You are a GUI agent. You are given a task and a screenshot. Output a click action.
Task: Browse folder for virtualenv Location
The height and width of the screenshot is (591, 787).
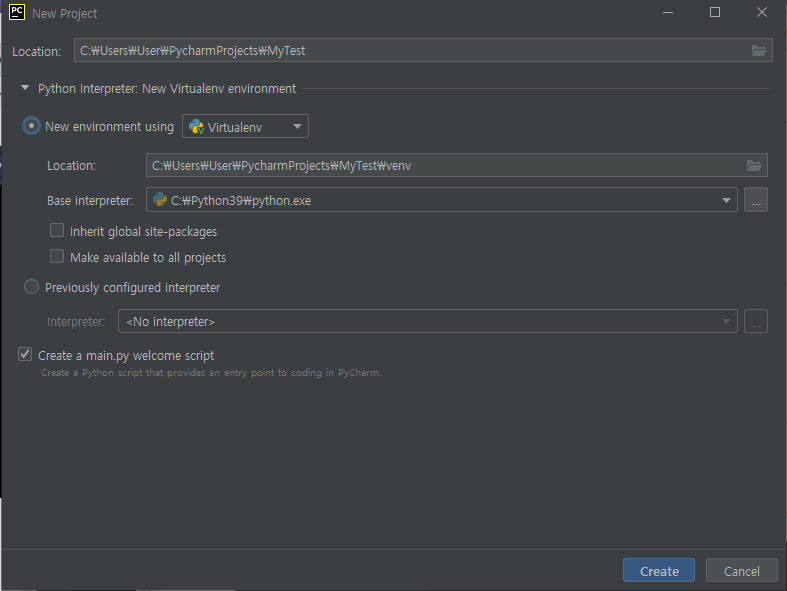(754, 165)
